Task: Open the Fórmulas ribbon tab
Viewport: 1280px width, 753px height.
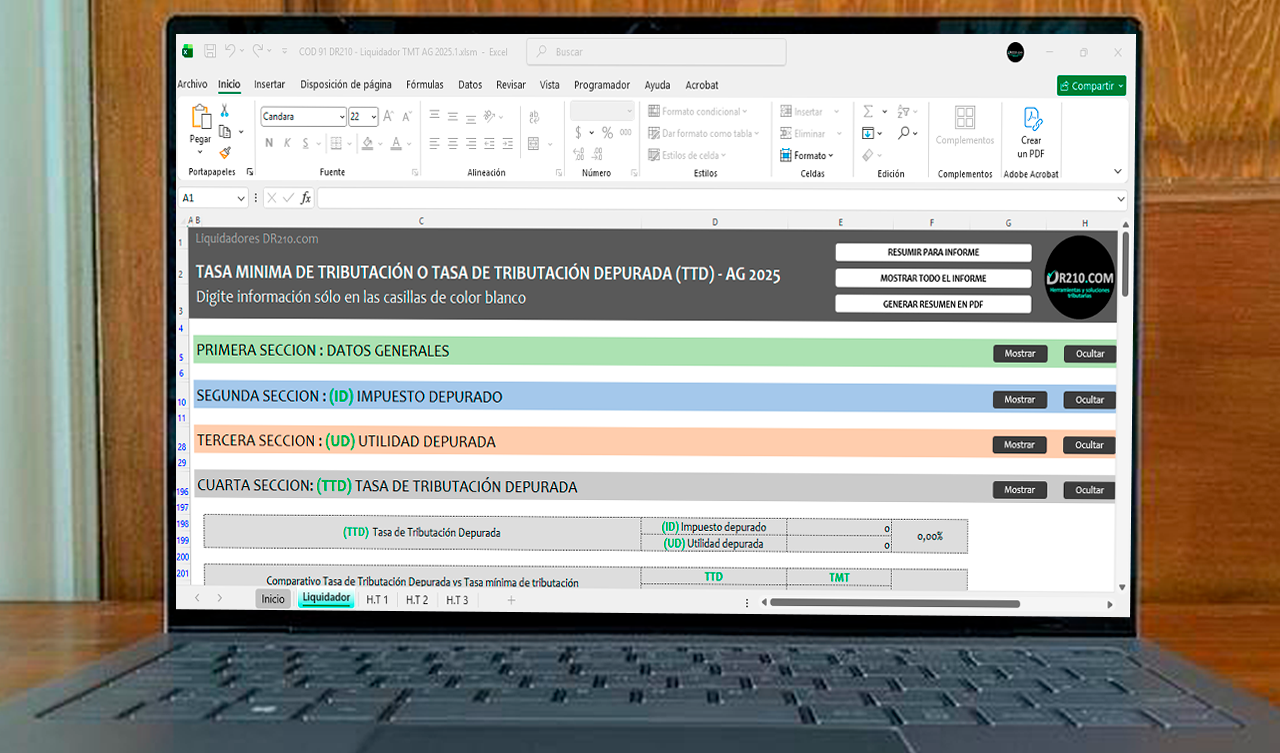Action: [425, 85]
